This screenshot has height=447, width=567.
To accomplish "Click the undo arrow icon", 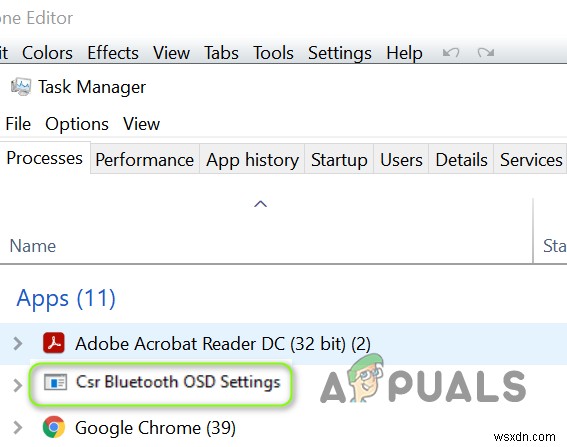I will pos(451,53).
